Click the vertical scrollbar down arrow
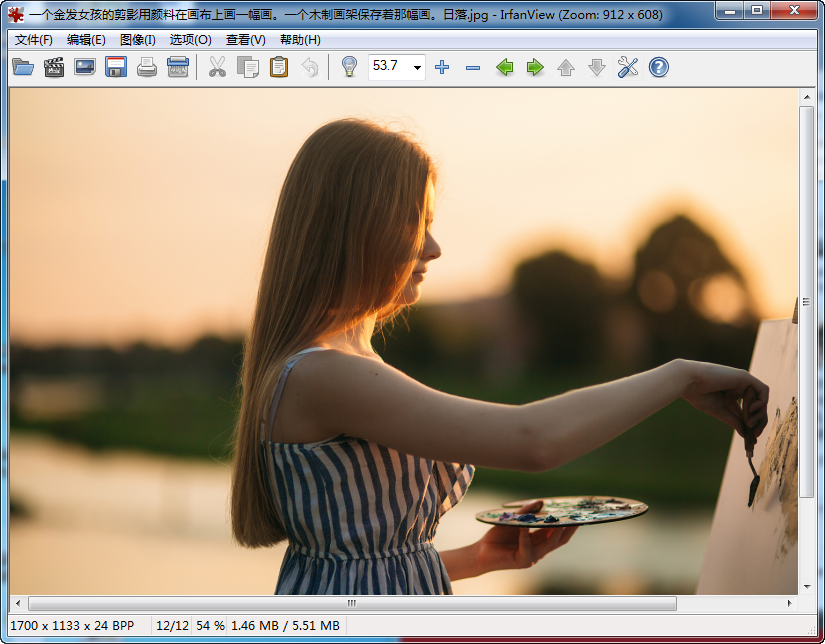The image size is (825, 644). (x=807, y=587)
